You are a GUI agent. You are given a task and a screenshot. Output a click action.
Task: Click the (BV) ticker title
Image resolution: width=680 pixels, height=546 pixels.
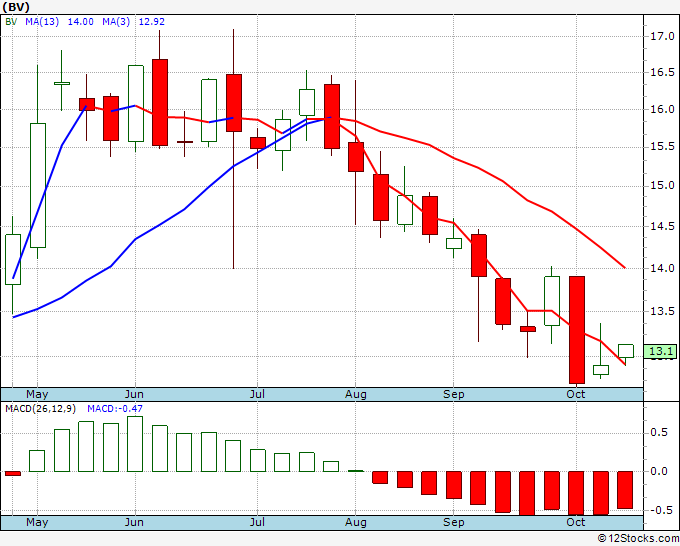point(16,7)
